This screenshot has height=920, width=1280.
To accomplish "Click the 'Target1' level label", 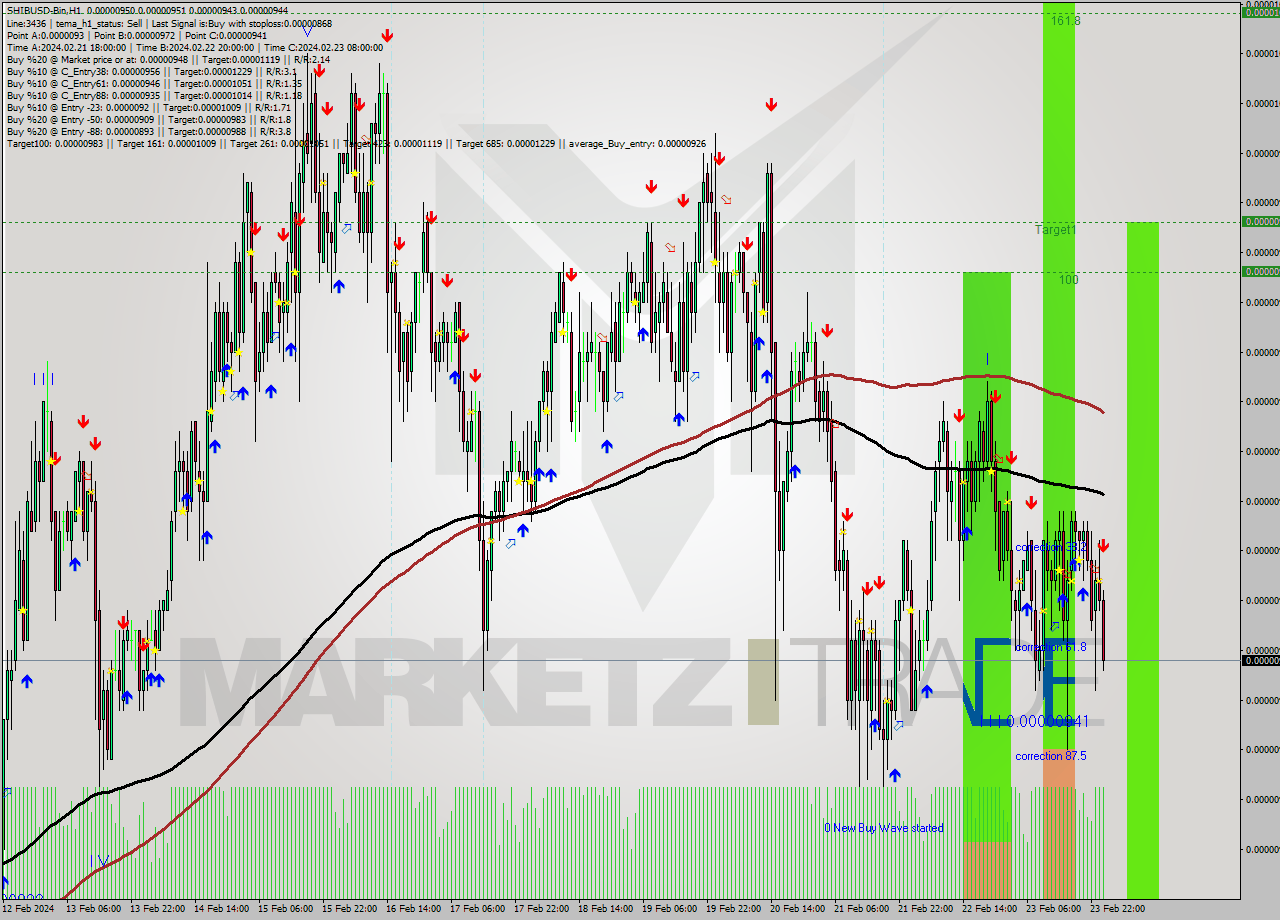I will (1055, 230).
